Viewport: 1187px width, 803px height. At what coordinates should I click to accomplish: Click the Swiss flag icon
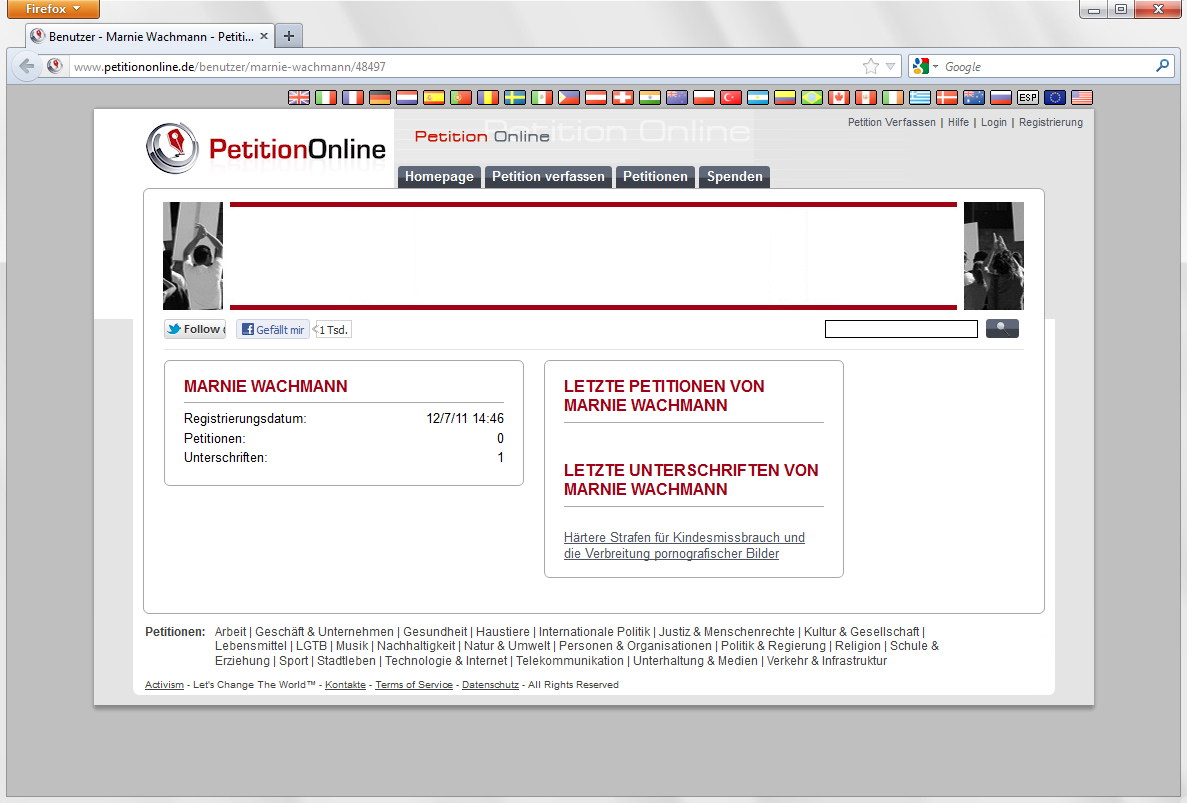tap(623, 97)
